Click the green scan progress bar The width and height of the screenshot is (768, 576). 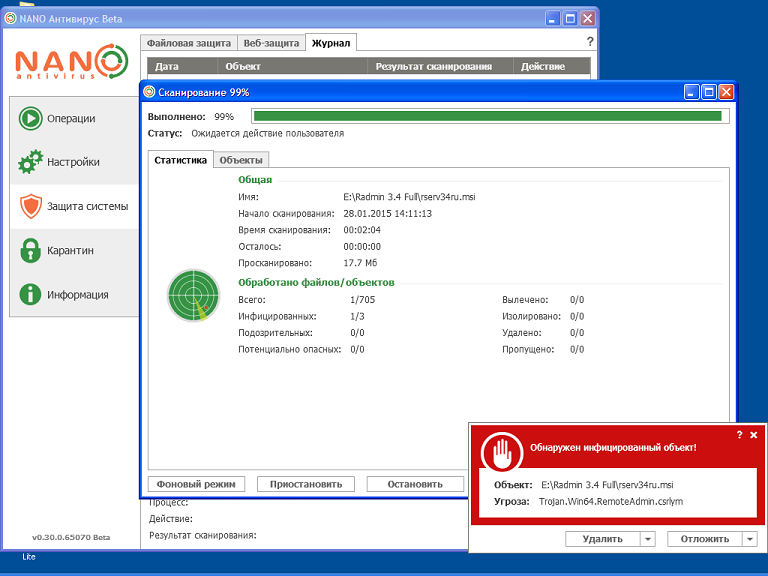pyautogui.click(x=487, y=116)
